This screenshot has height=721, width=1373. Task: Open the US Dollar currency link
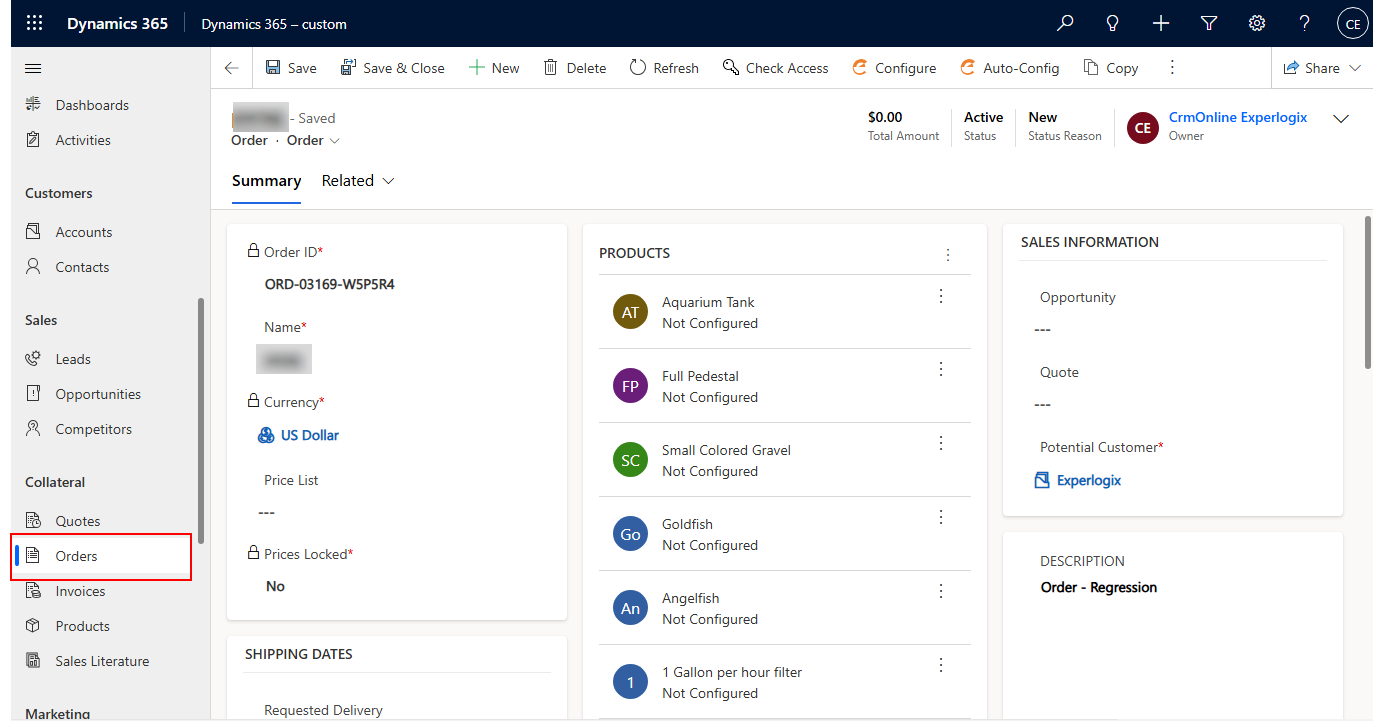click(x=309, y=435)
